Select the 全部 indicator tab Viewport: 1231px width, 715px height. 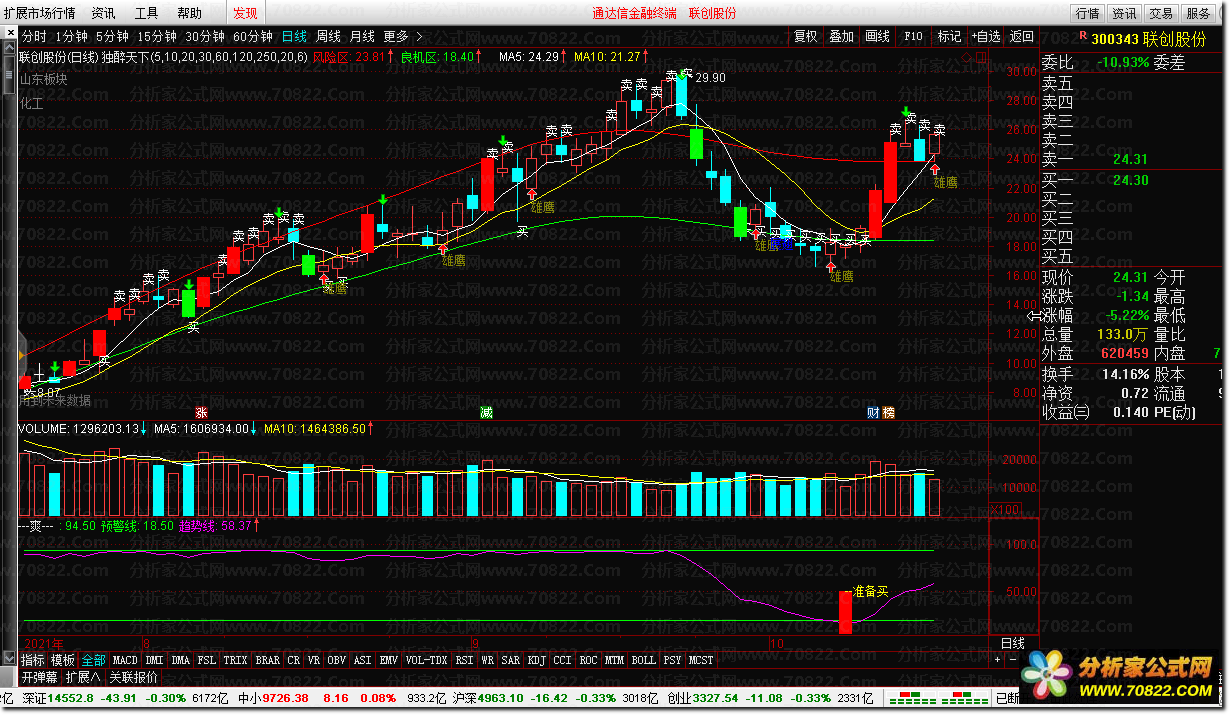tap(93, 660)
